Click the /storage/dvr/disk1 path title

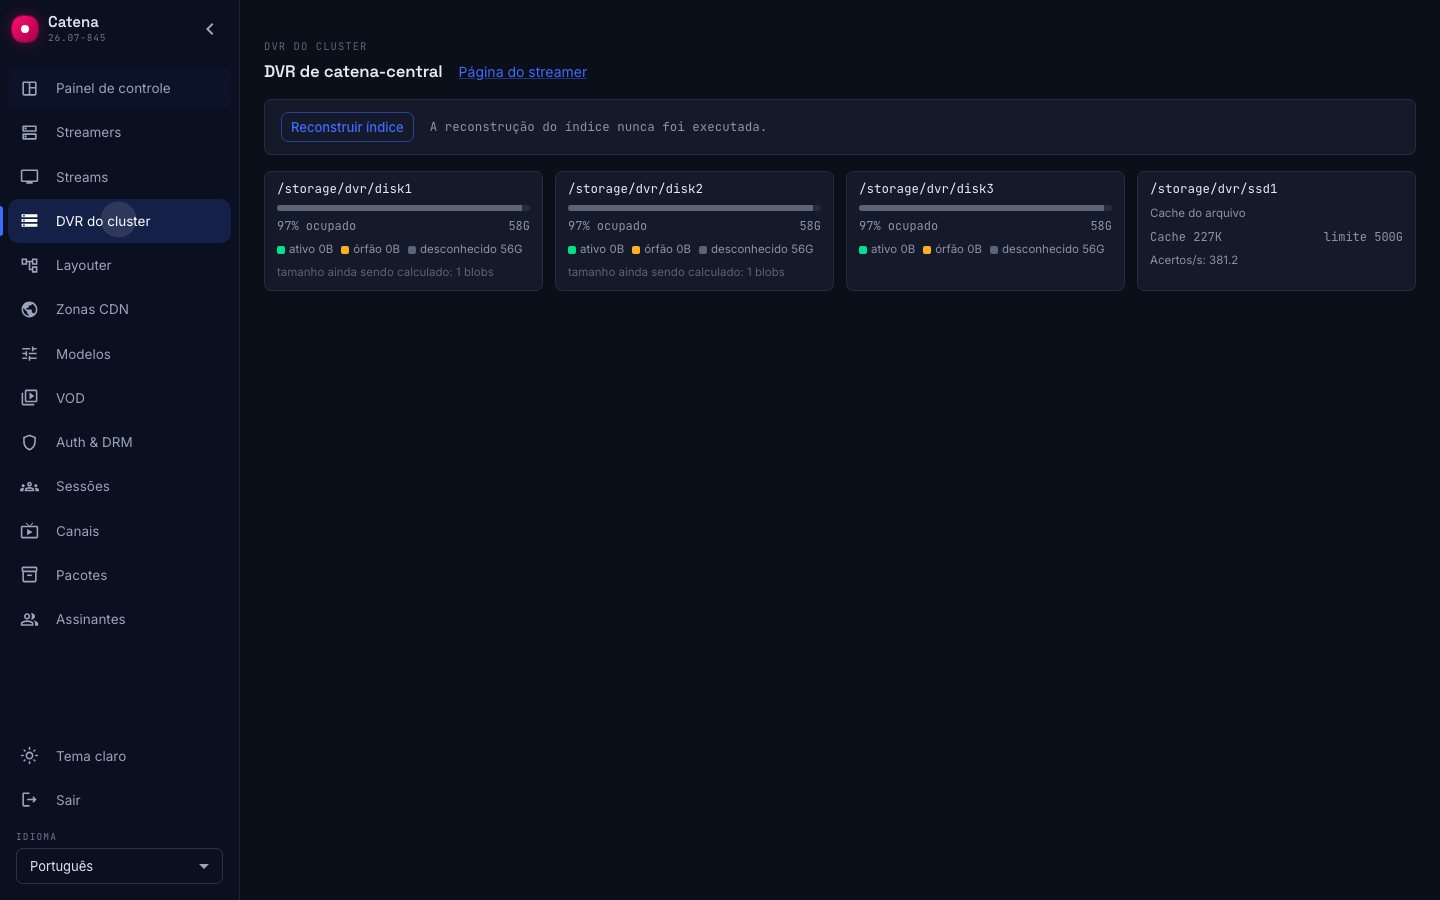[x=344, y=189]
